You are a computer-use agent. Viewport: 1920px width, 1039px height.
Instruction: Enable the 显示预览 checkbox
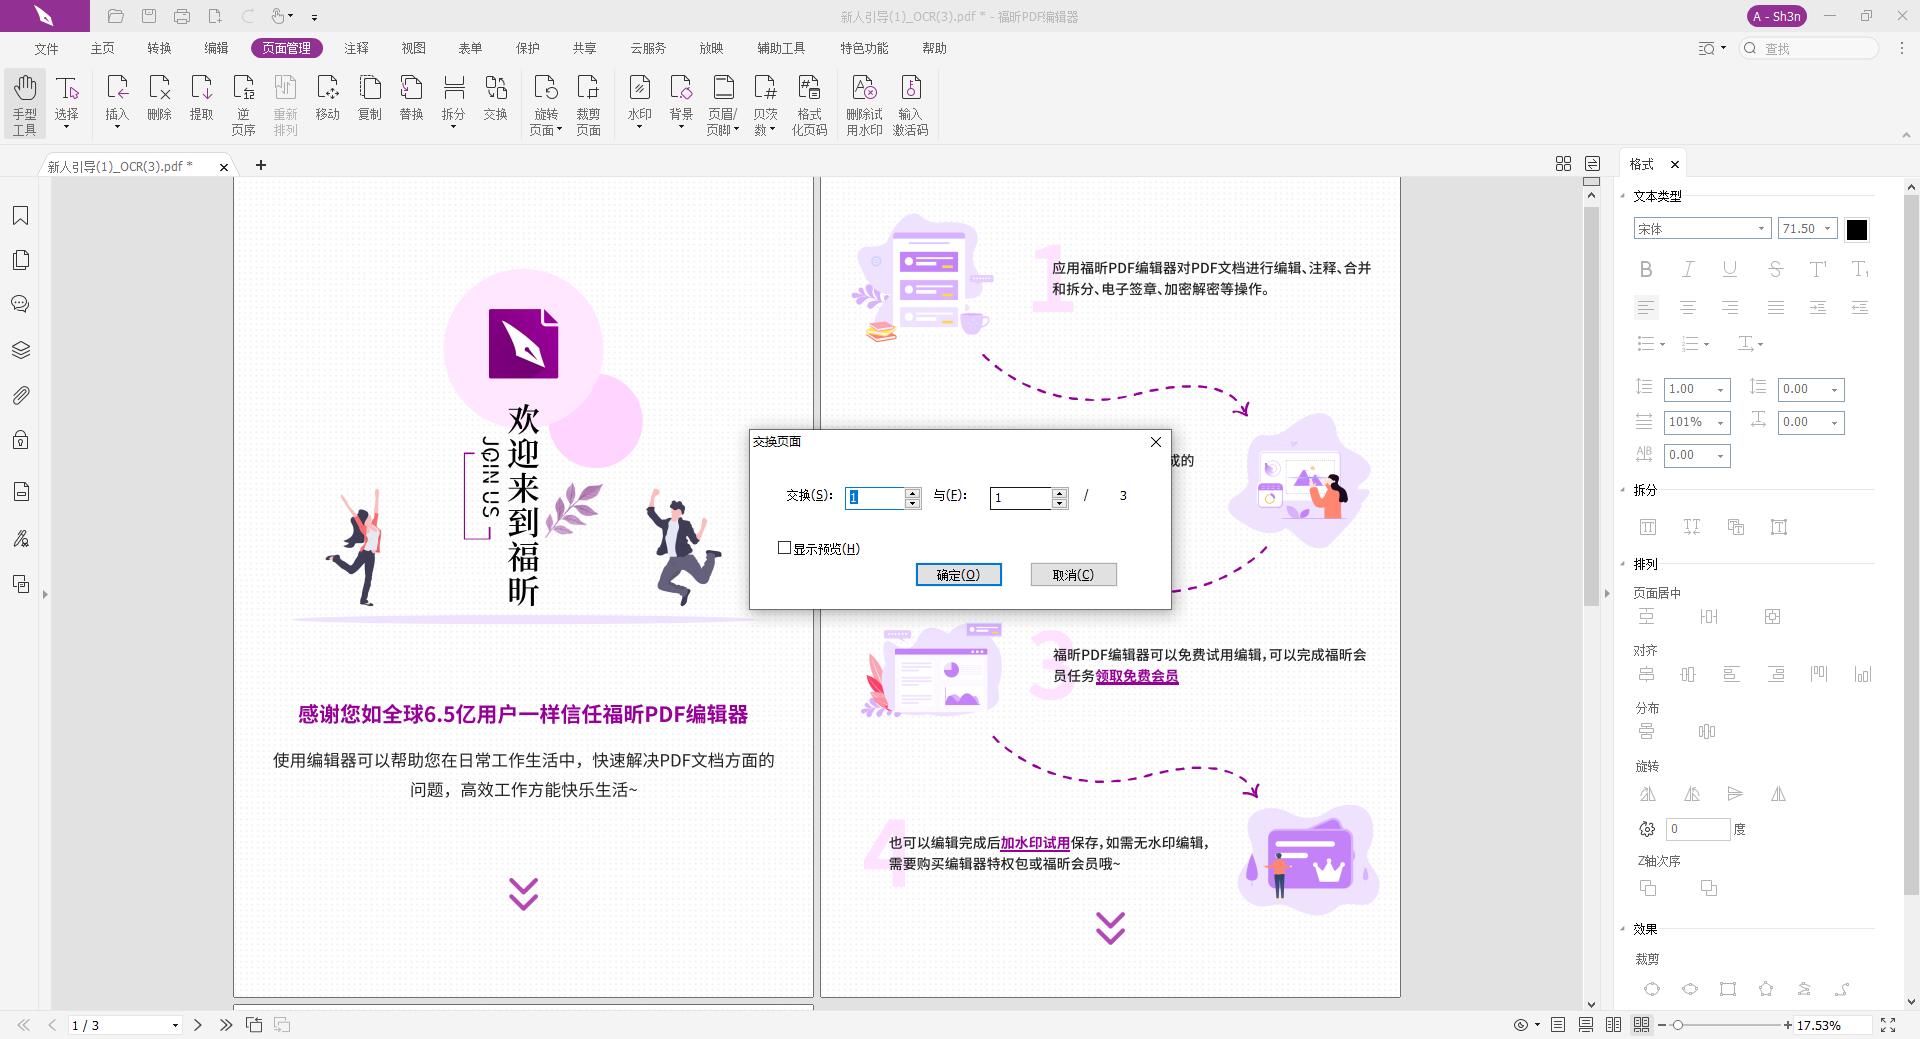(785, 548)
